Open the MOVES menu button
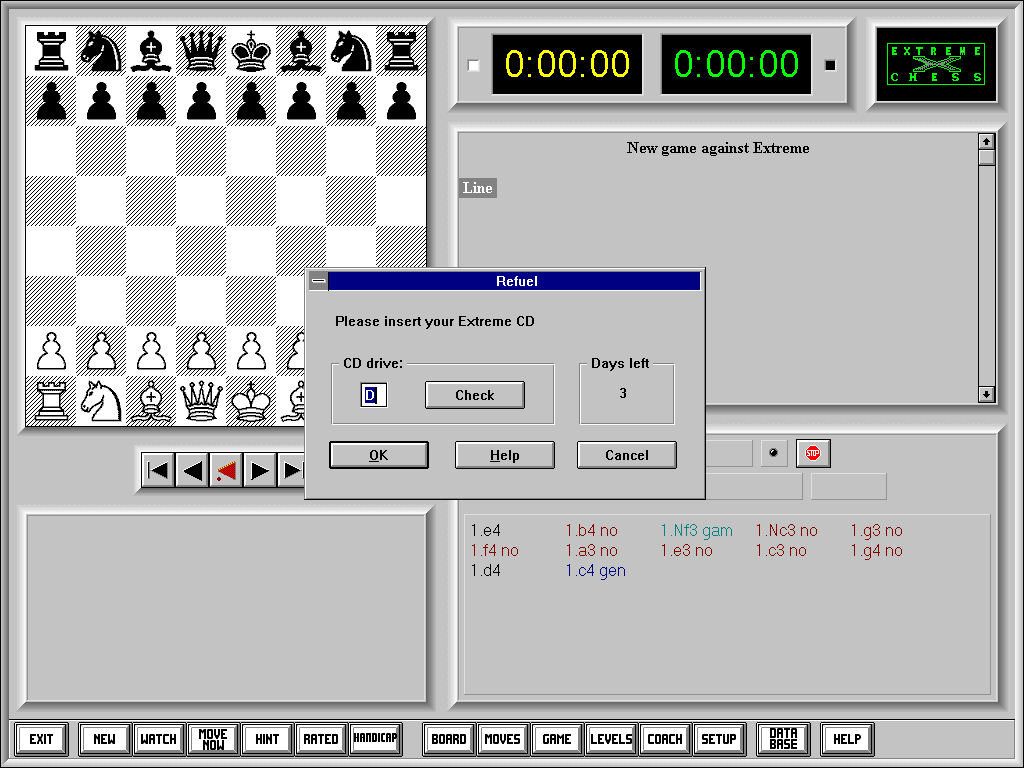 pos(502,739)
